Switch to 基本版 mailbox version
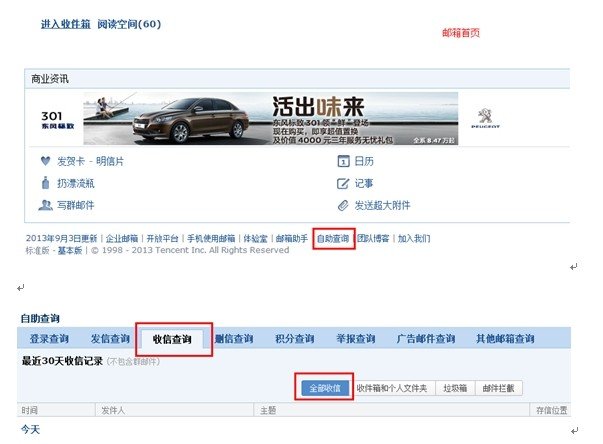603x444 pixels. [70, 251]
